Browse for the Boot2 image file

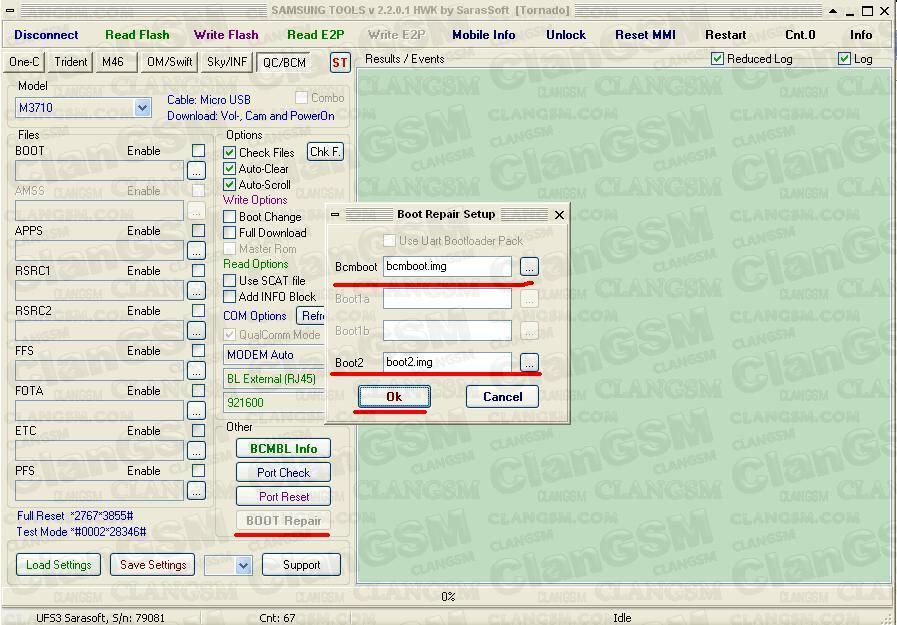pos(529,362)
